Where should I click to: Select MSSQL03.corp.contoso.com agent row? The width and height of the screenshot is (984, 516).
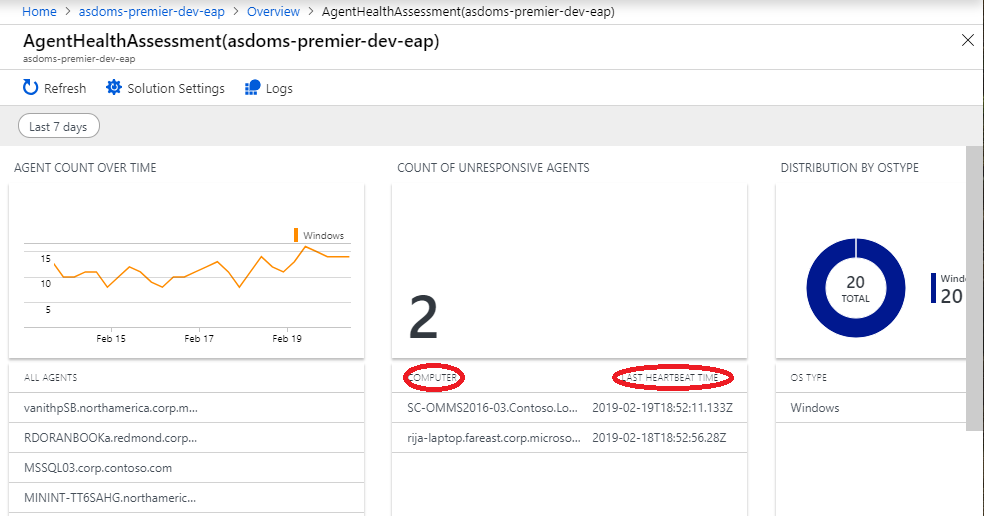coord(186,468)
